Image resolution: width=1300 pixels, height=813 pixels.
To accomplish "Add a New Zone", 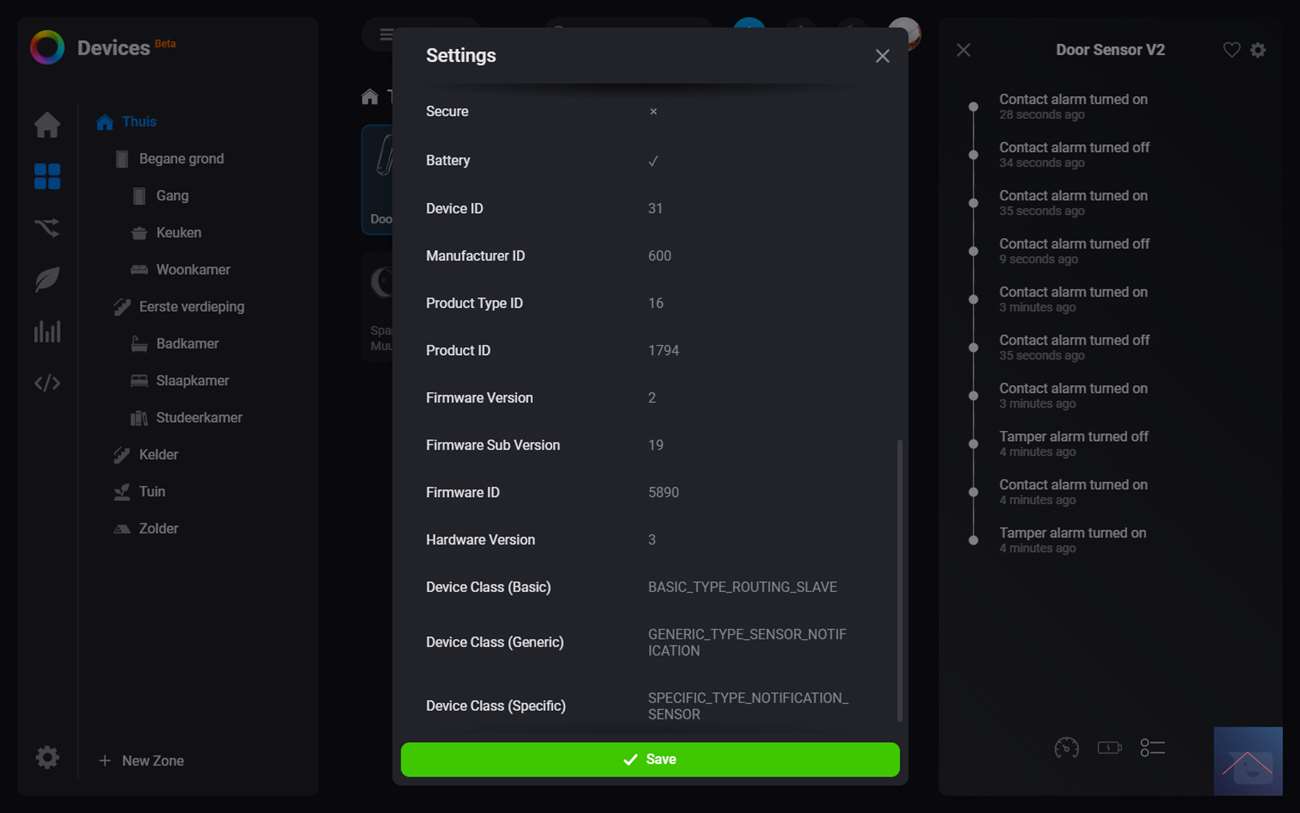I will click(x=141, y=761).
